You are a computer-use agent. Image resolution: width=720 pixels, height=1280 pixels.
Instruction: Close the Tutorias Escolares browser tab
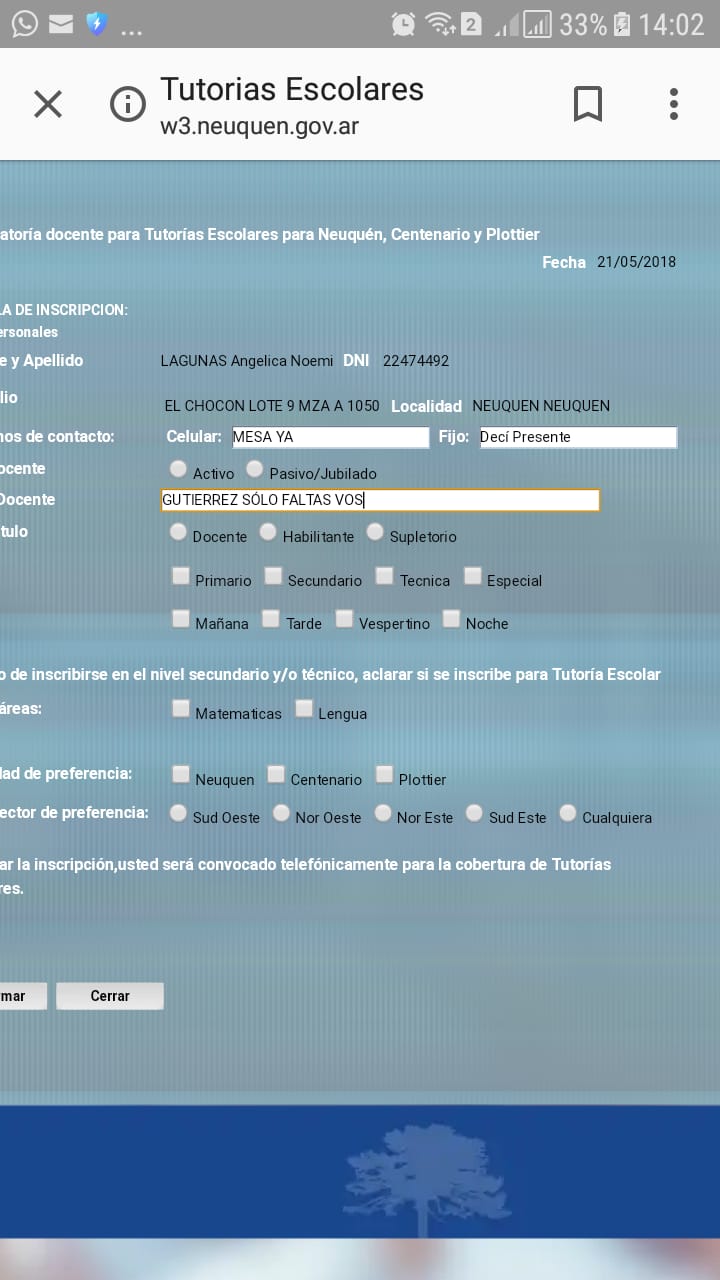tap(48, 104)
